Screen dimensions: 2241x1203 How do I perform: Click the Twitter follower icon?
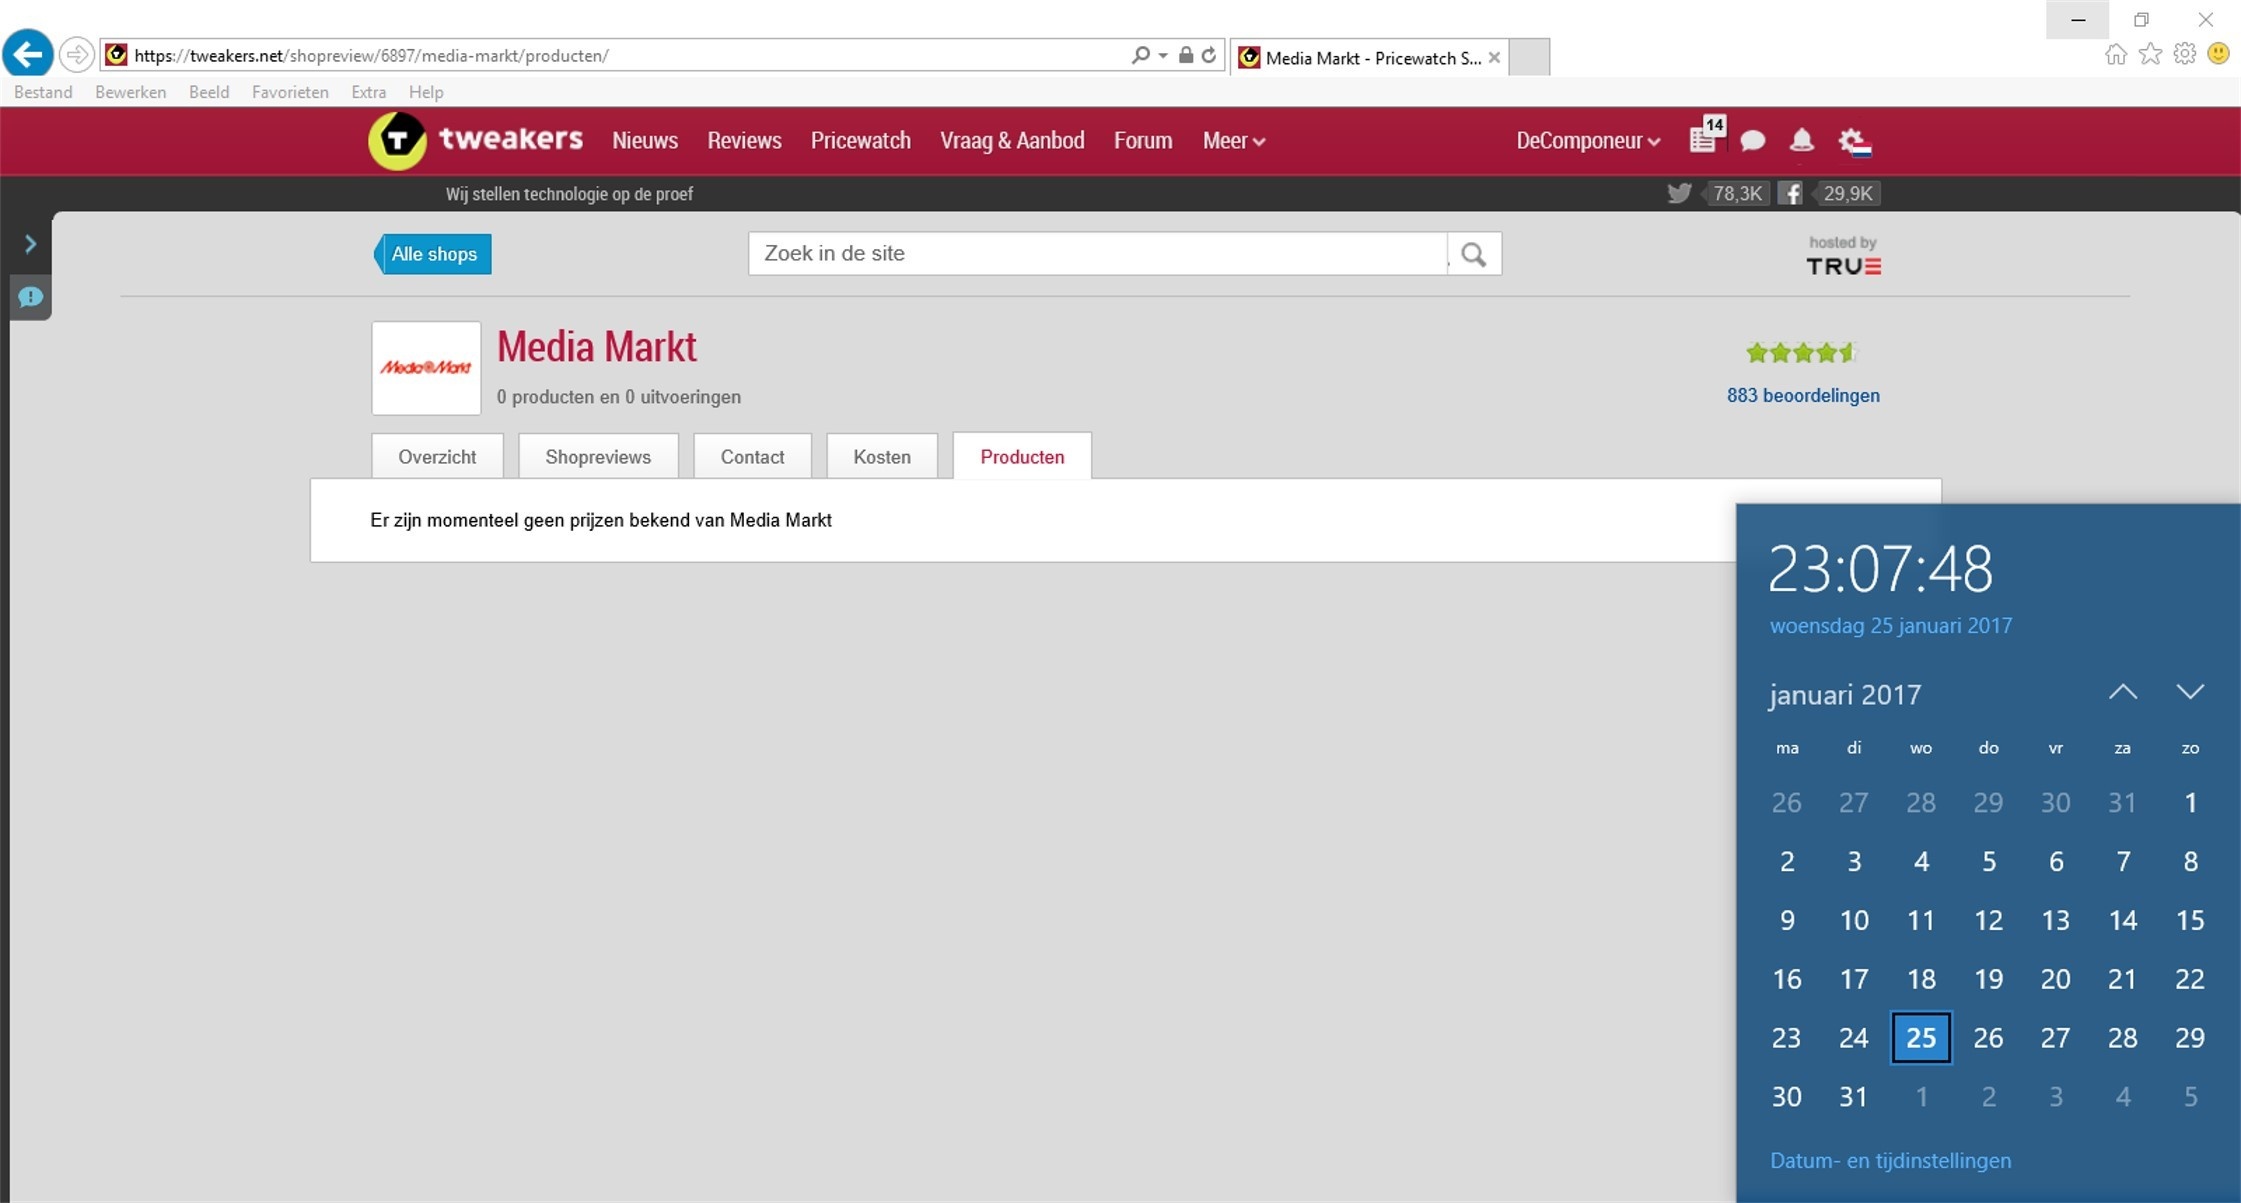tap(1679, 193)
